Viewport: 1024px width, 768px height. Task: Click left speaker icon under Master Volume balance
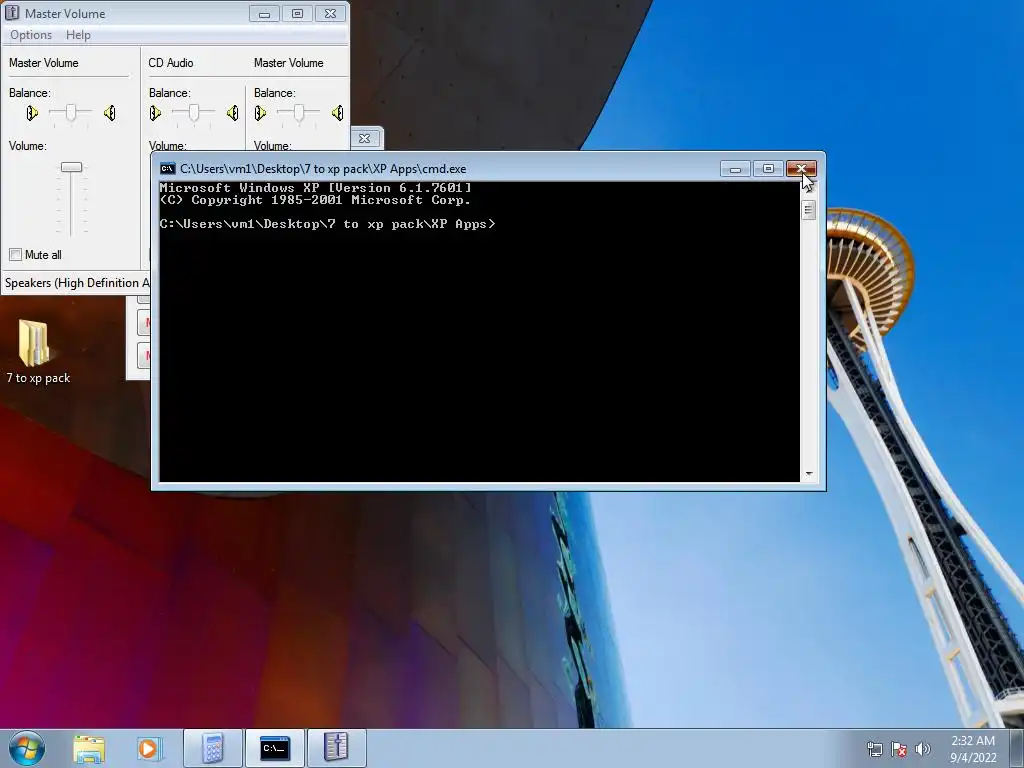pyautogui.click(x=31, y=113)
